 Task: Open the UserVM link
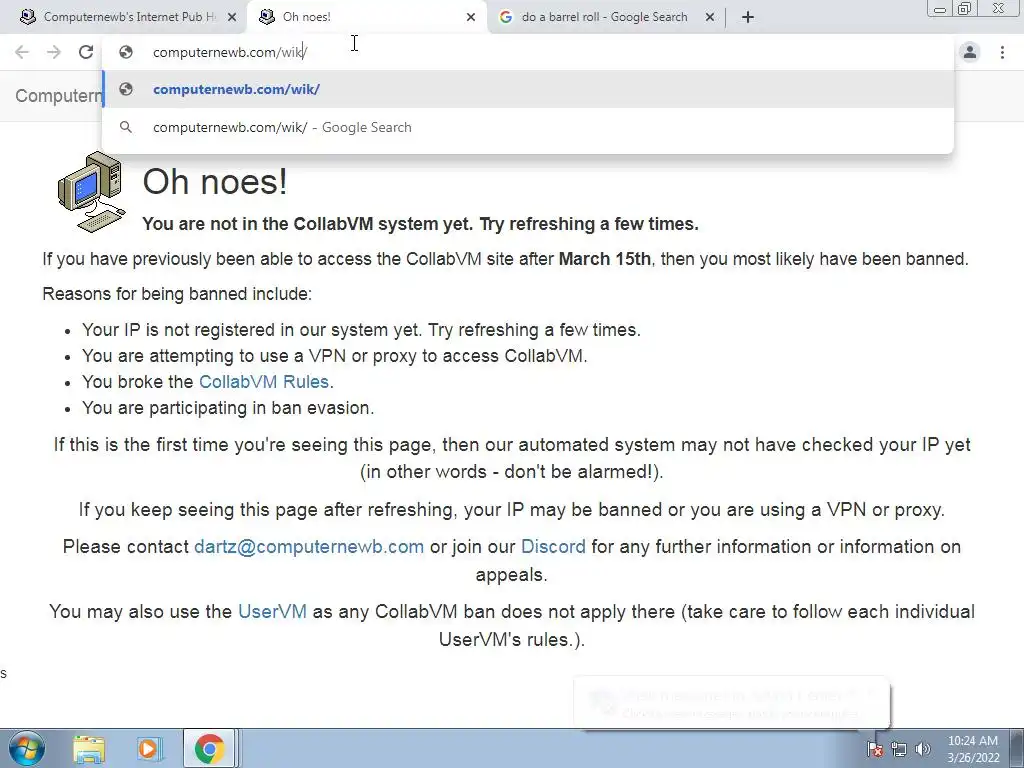[272, 611]
